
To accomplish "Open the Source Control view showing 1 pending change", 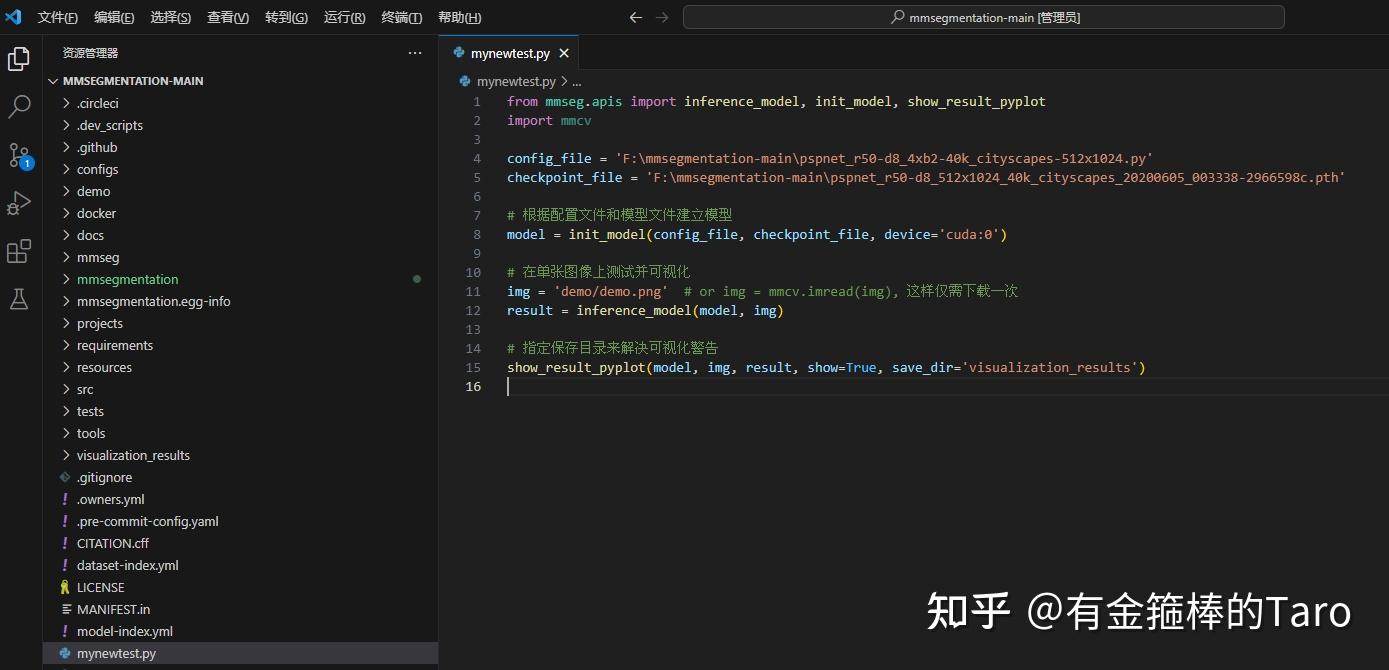I will (x=19, y=155).
